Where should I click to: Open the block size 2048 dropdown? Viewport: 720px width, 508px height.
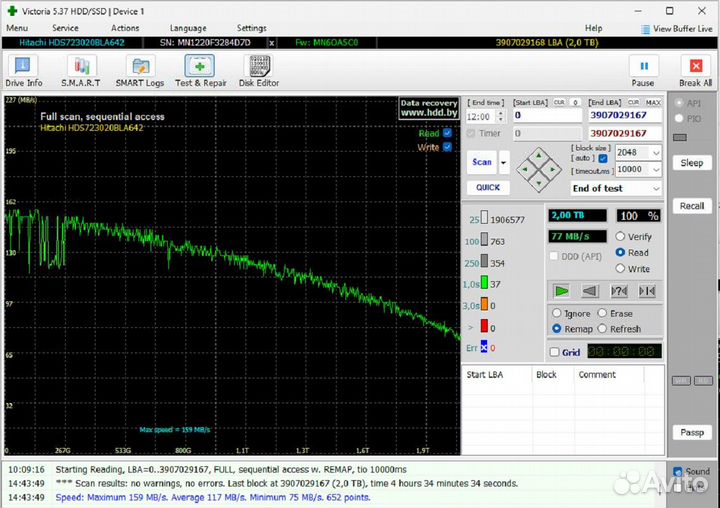(x=655, y=152)
